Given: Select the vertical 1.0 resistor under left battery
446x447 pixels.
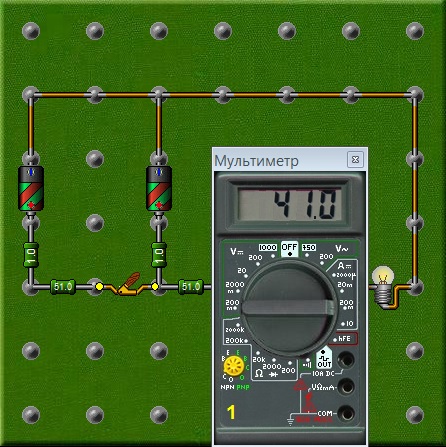Looking at the screenshot, I should (x=31, y=255).
